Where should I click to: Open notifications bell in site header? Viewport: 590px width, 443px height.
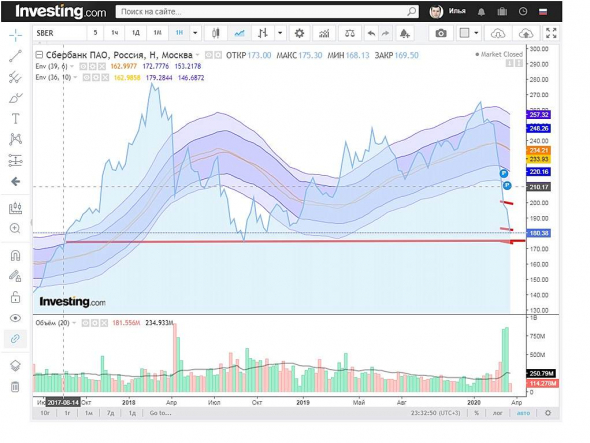tap(481, 12)
